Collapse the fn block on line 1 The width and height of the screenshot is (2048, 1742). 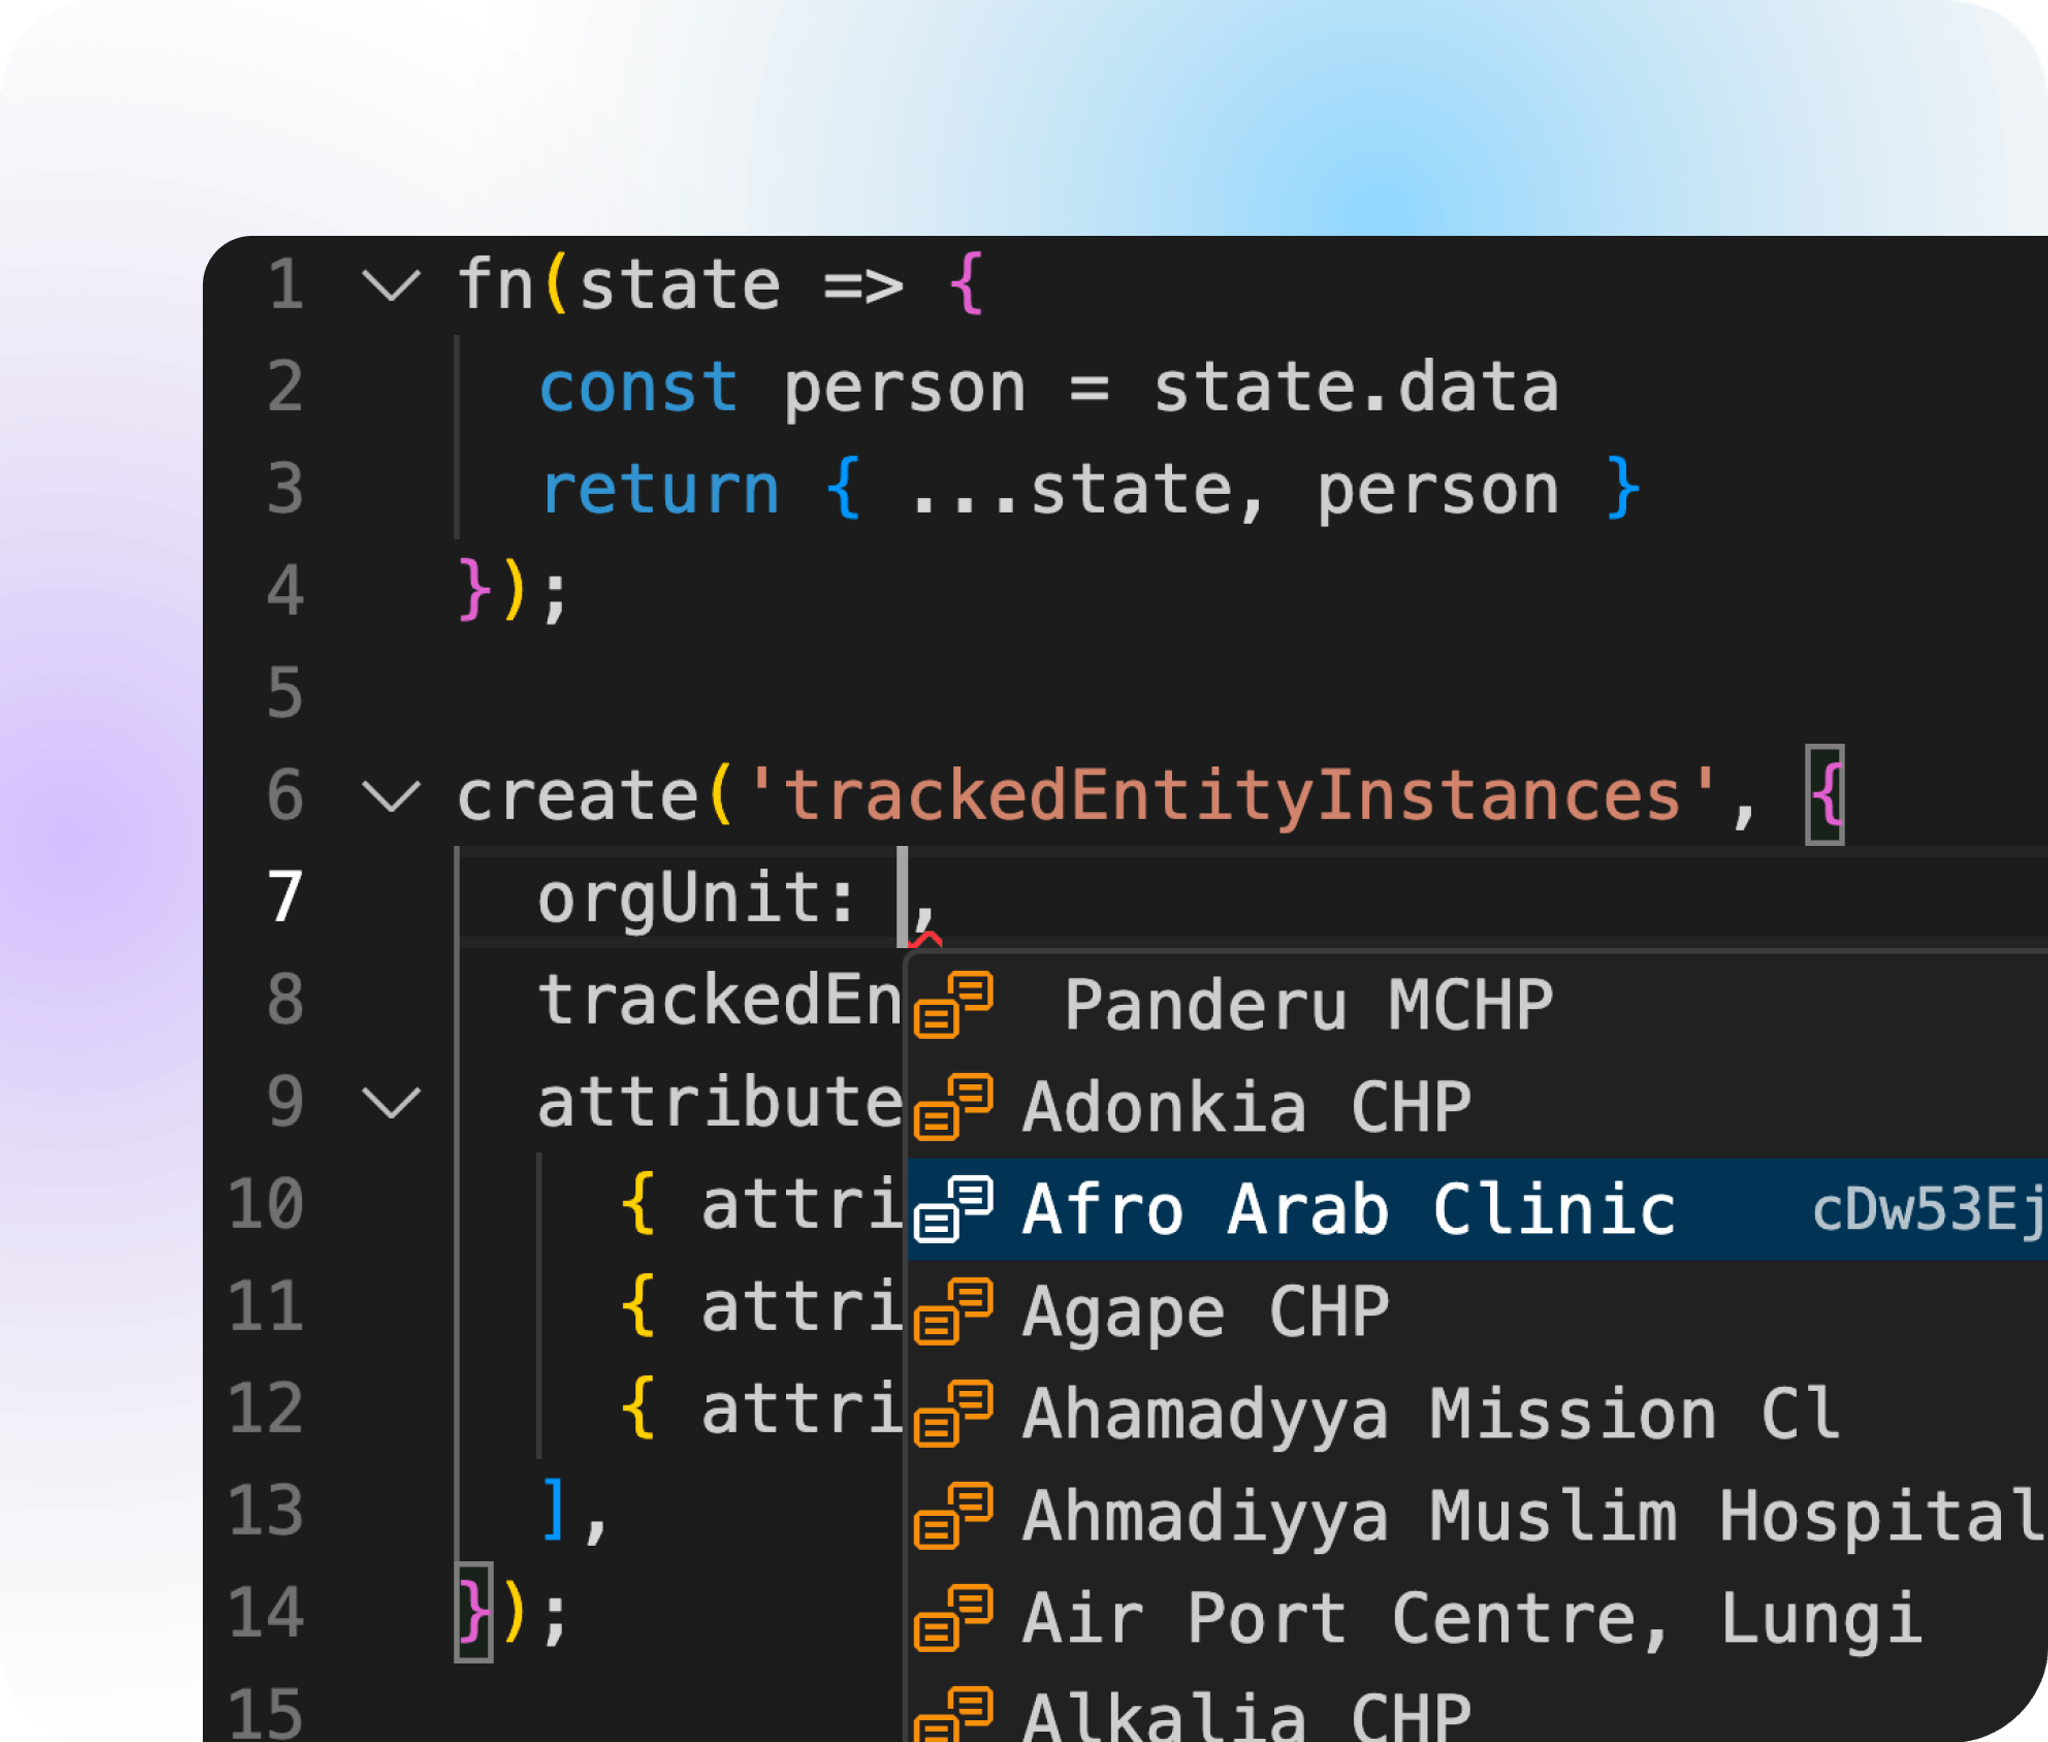click(390, 286)
